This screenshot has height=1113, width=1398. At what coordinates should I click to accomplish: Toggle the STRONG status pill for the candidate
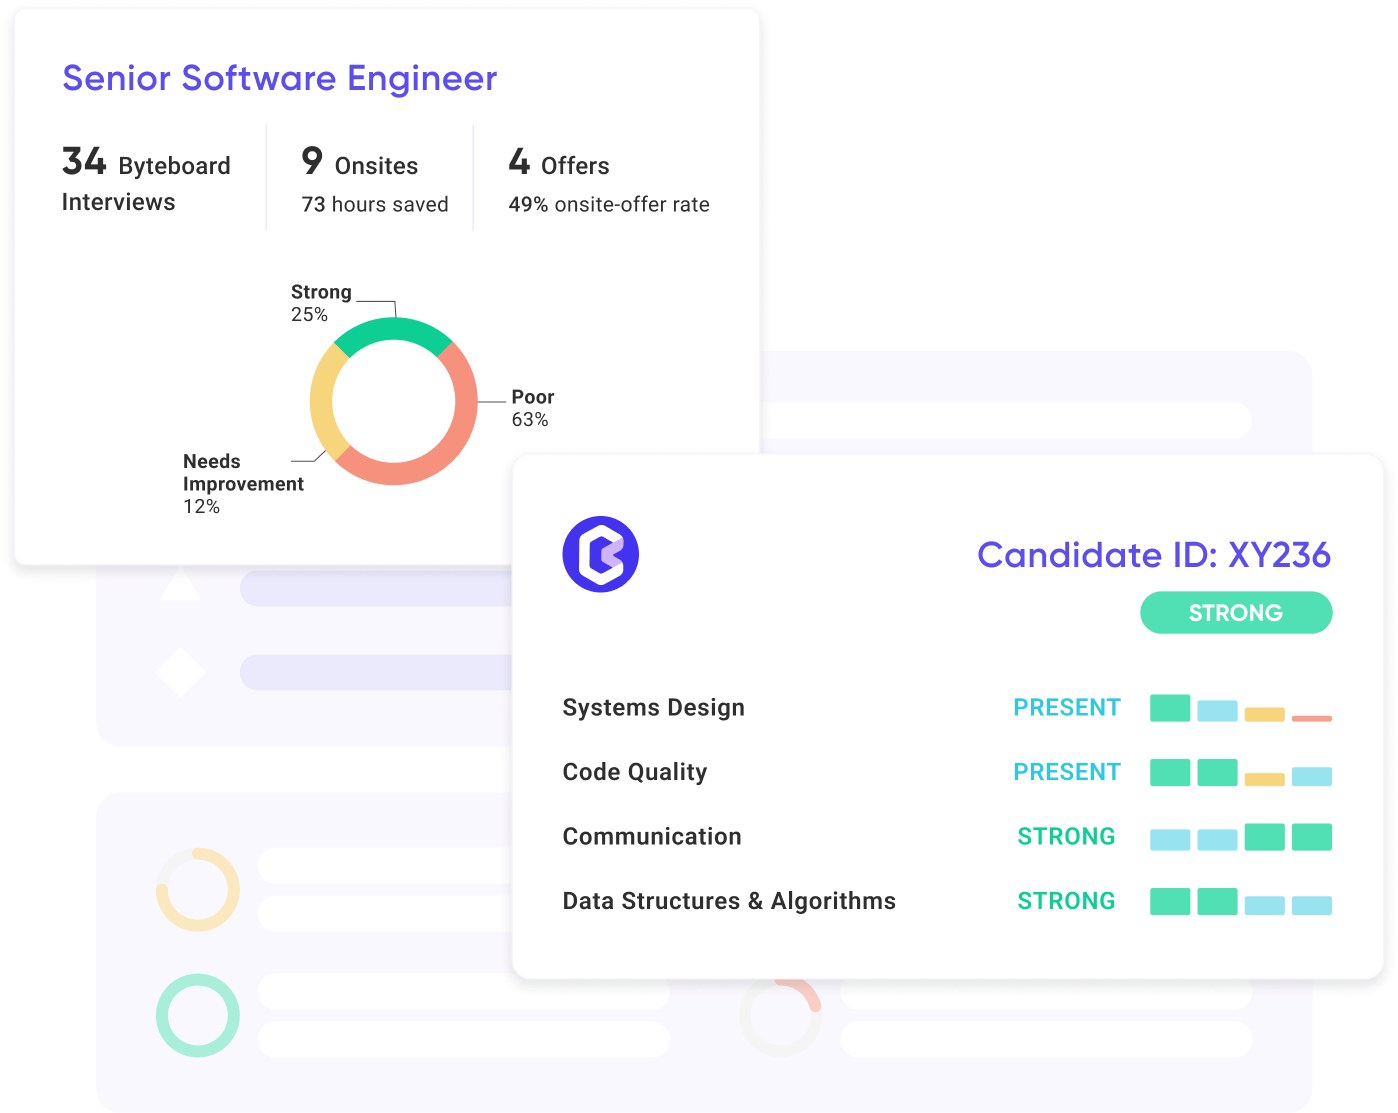click(1236, 612)
